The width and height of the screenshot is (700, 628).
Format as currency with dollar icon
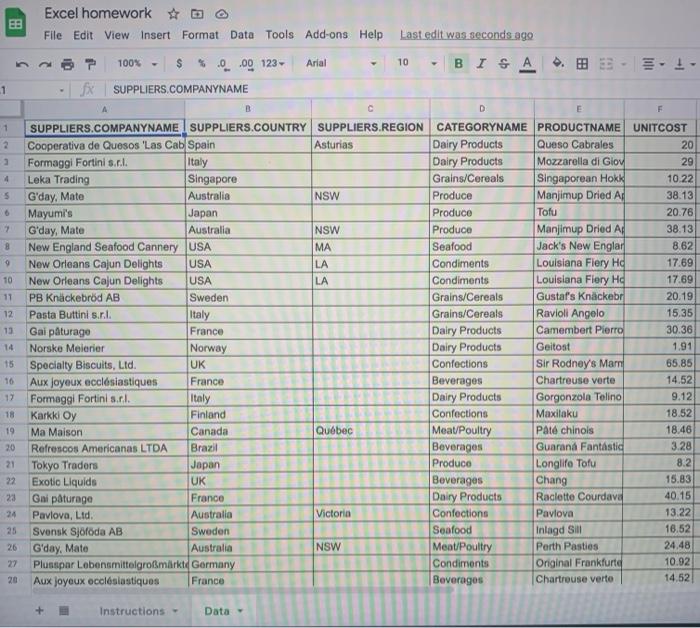pyautogui.click(x=179, y=63)
